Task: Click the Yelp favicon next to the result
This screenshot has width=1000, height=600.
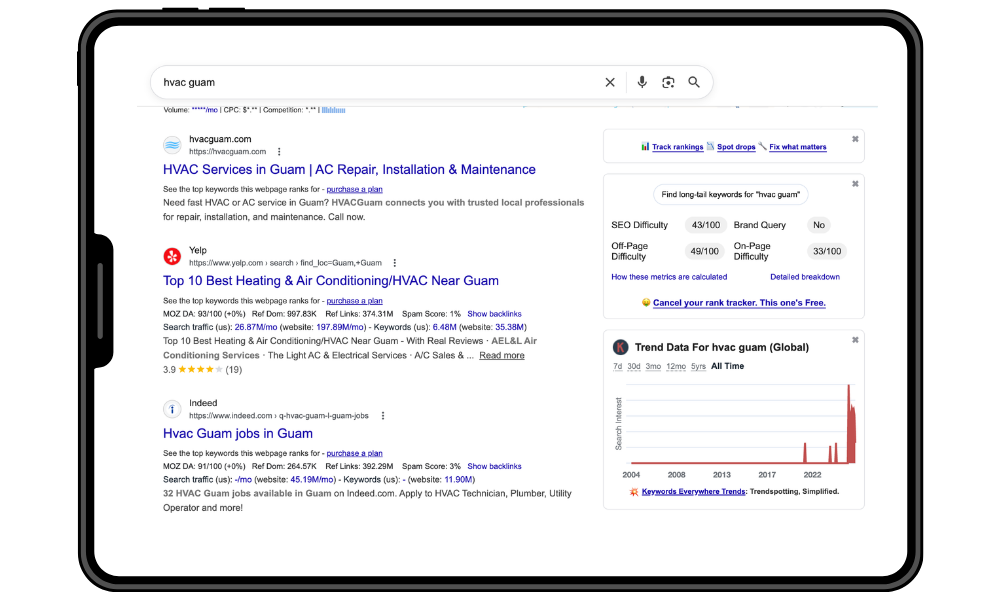Action: [x=171, y=255]
